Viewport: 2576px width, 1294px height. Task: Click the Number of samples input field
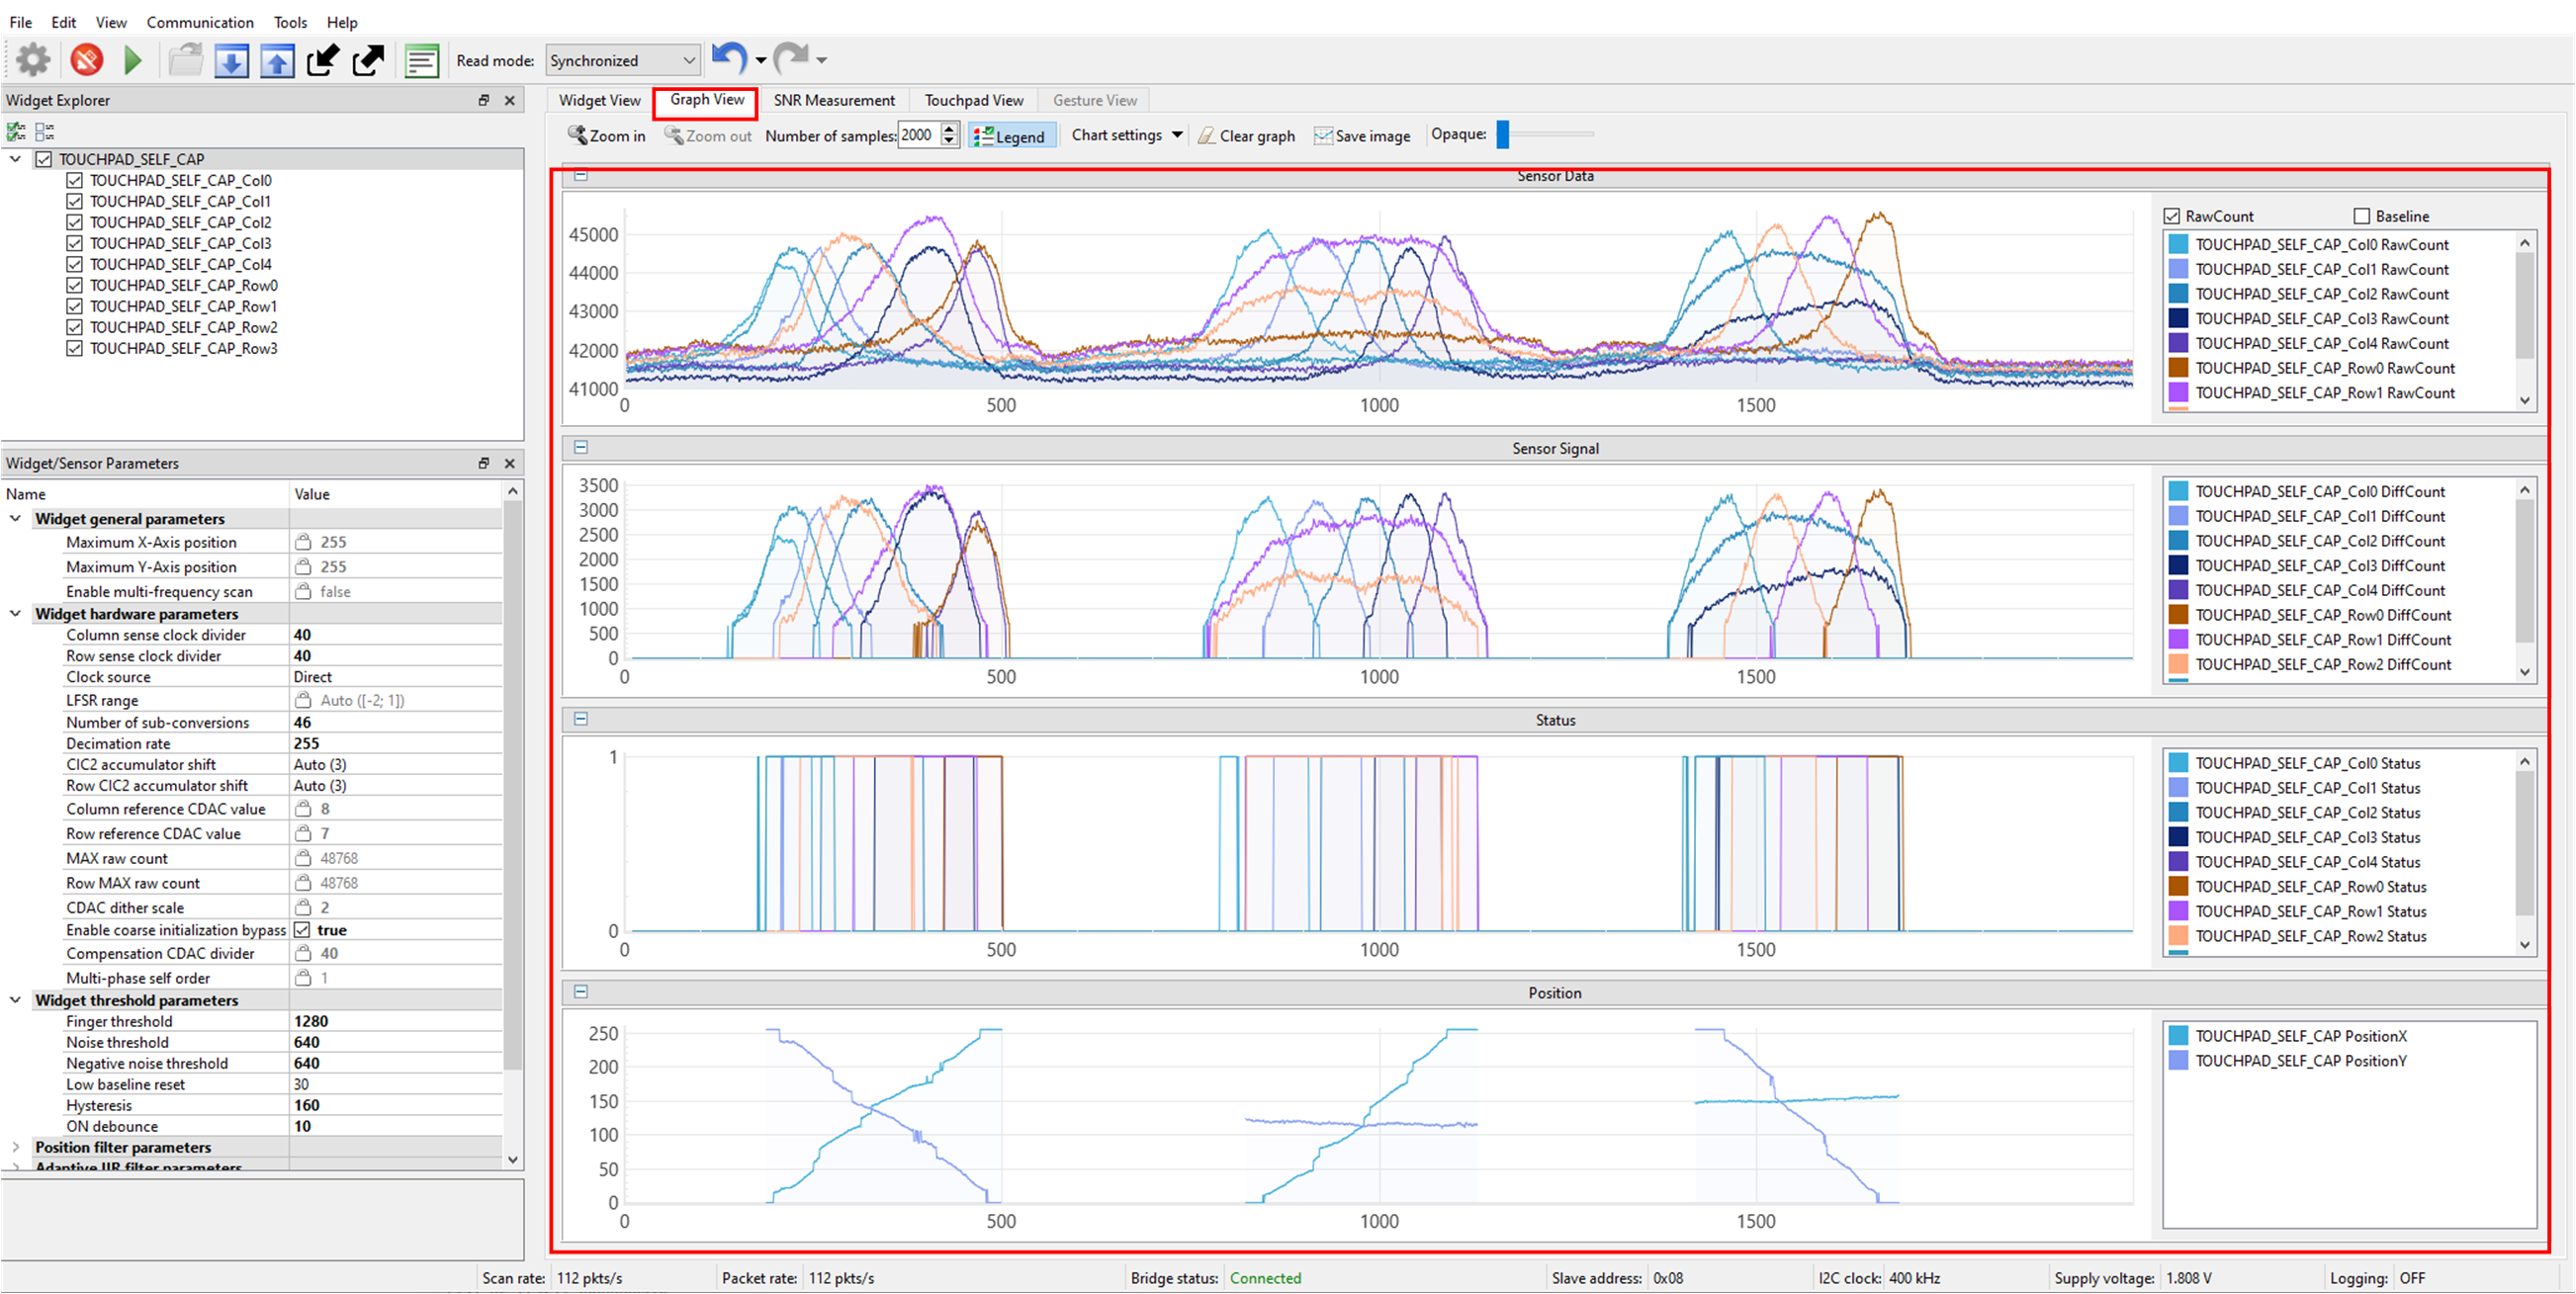click(x=919, y=135)
